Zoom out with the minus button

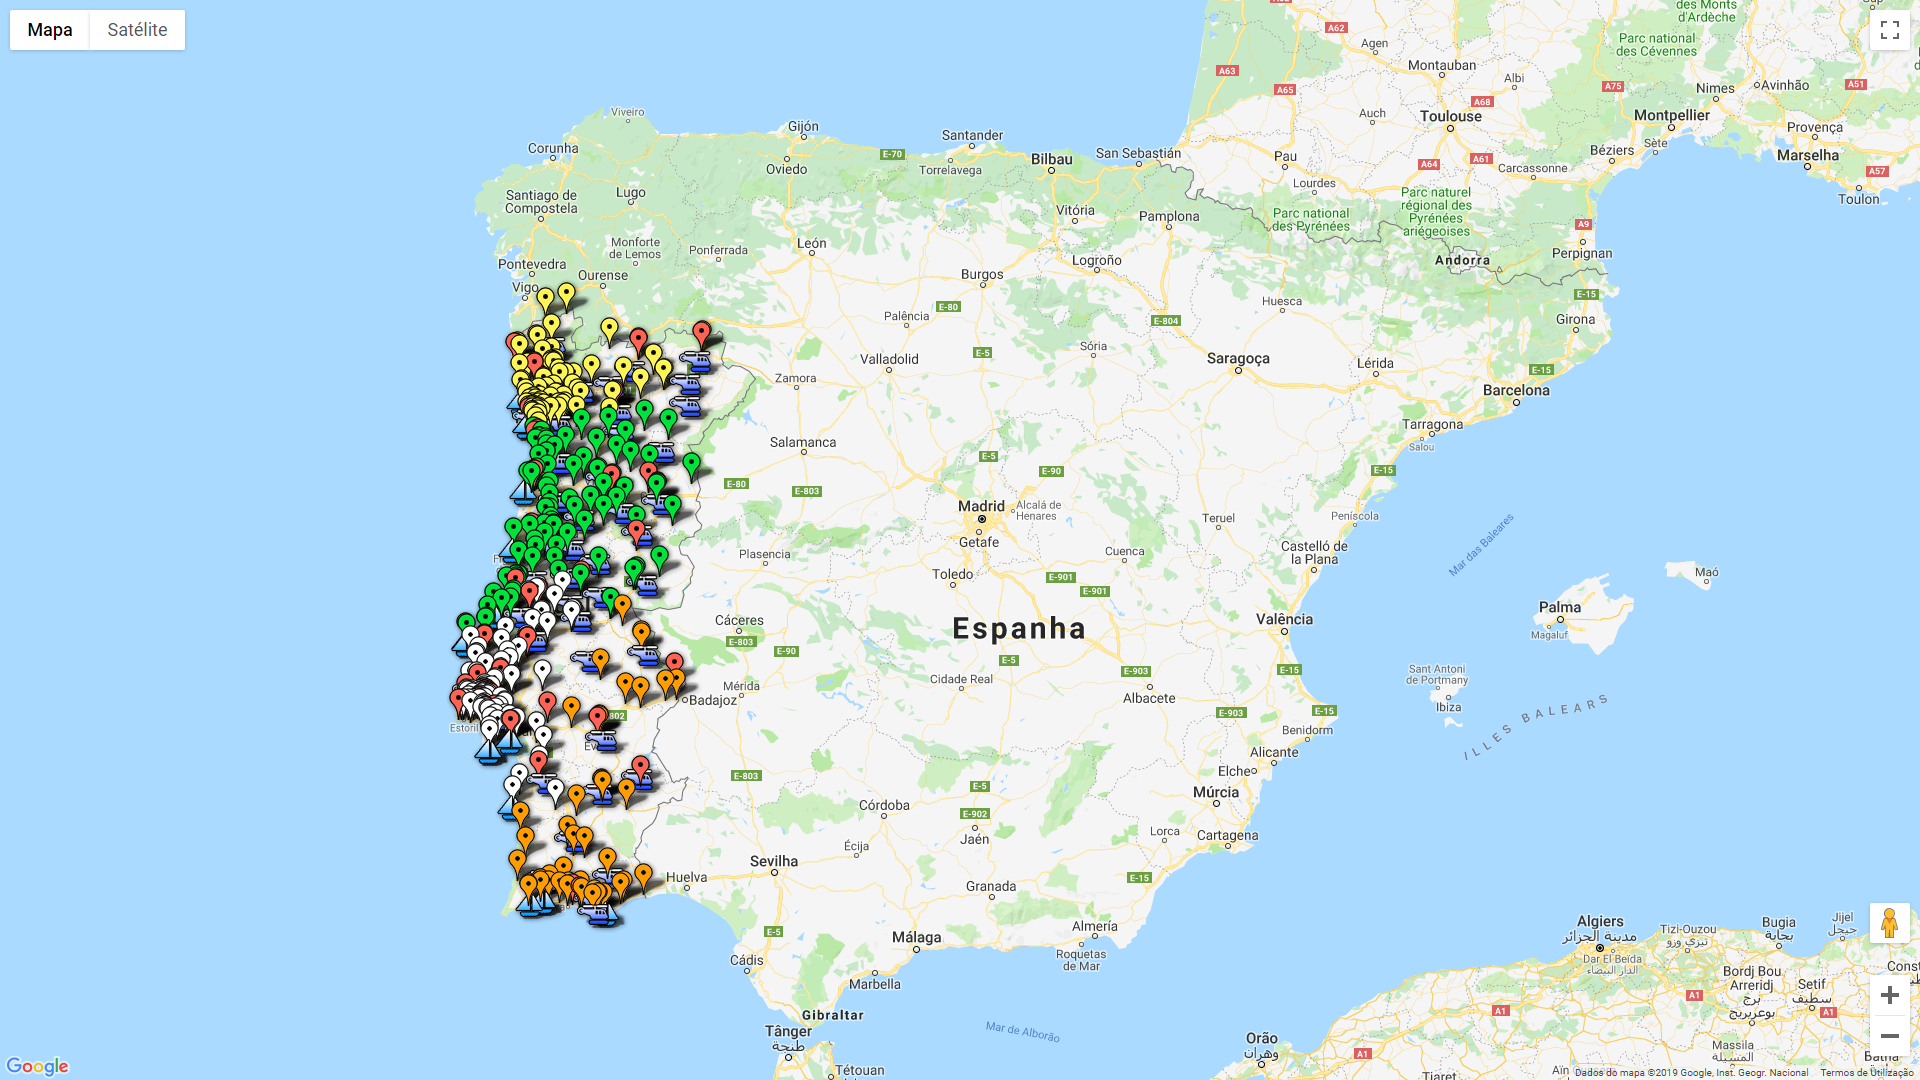pos(1889,1036)
